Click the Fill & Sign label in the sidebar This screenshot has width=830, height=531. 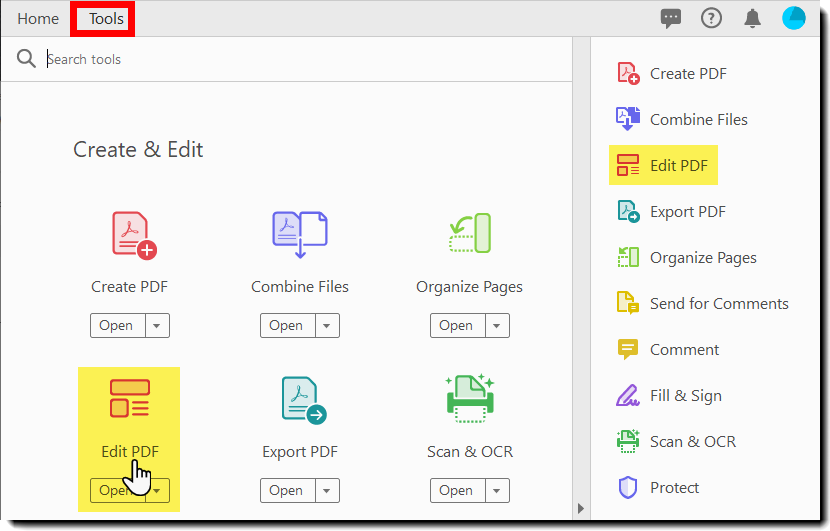(685, 395)
